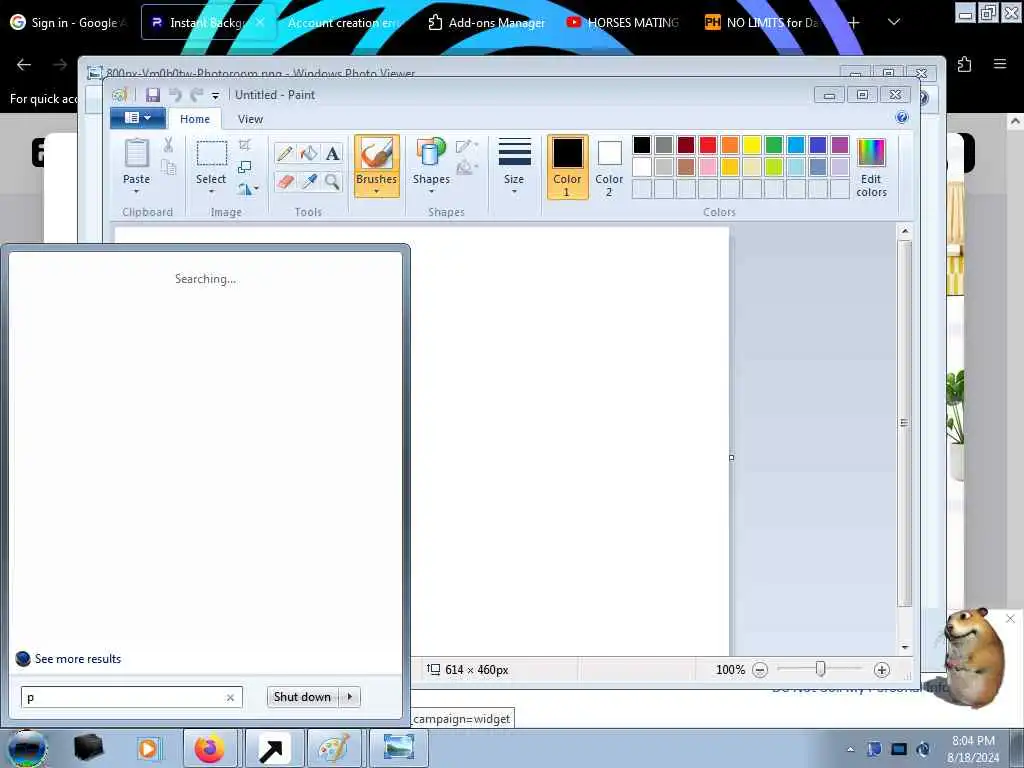Open the Paste dropdown arrow
1024x768 pixels.
click(136, 192)
